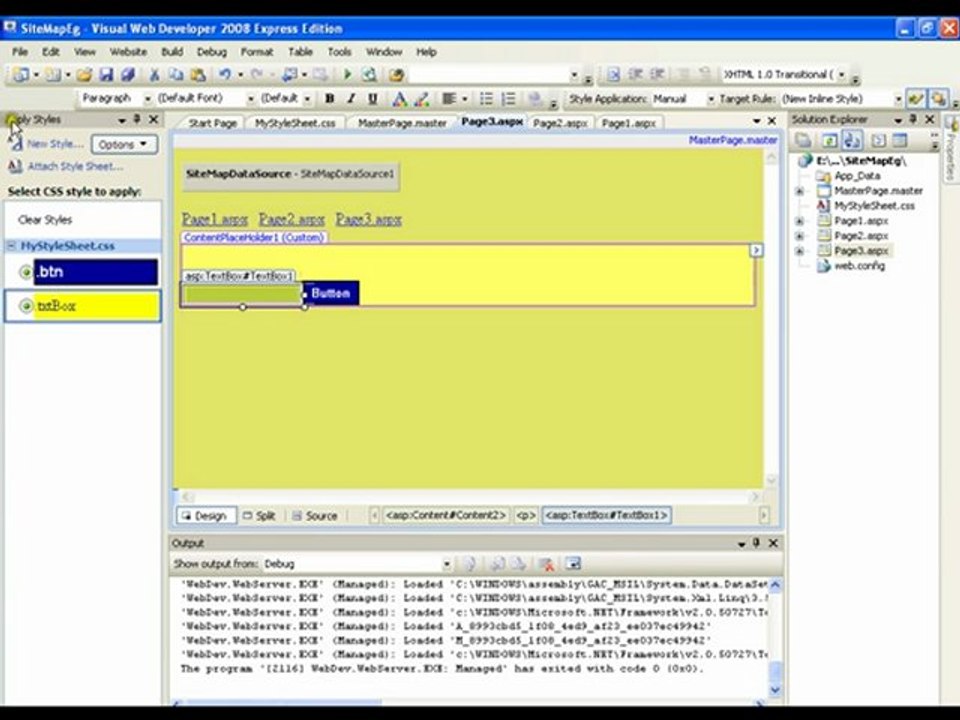Viewport: 960px width, 720px height.
Task: Select the txtBox yellow style swatch
Action: click(x=96, y=306)
